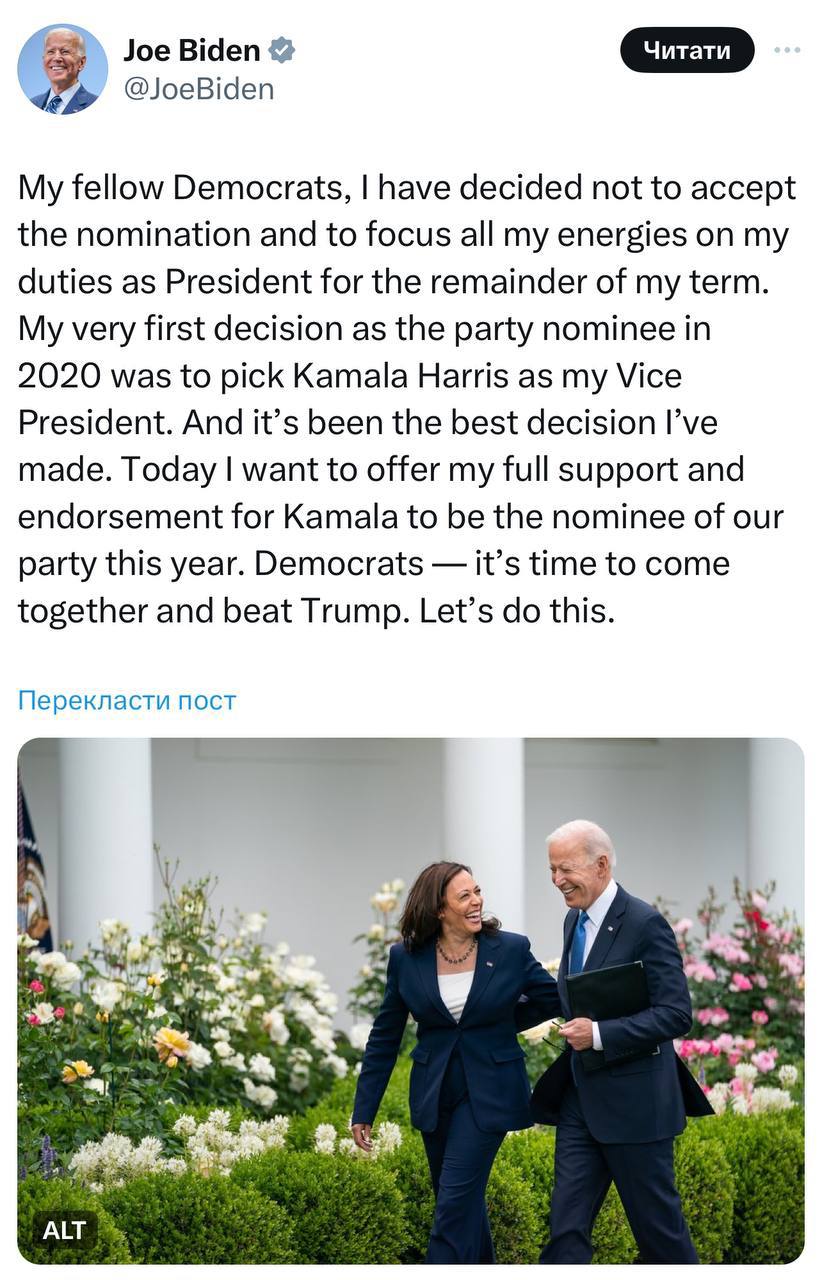This screenshot has width=822, height=1280.
Task: Click the blue verified badge
Action: tap(283, 50)
